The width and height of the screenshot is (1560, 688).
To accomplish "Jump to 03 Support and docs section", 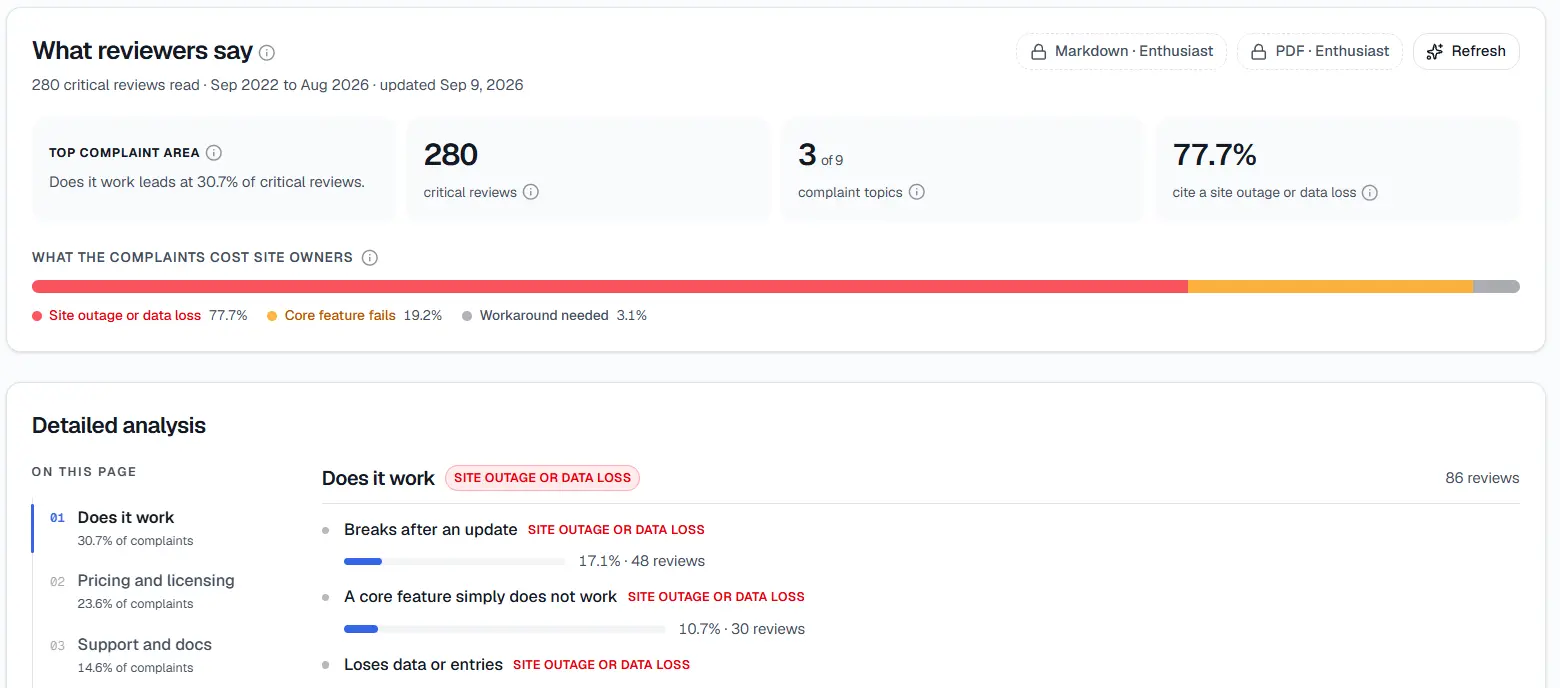I will point(144,655).
